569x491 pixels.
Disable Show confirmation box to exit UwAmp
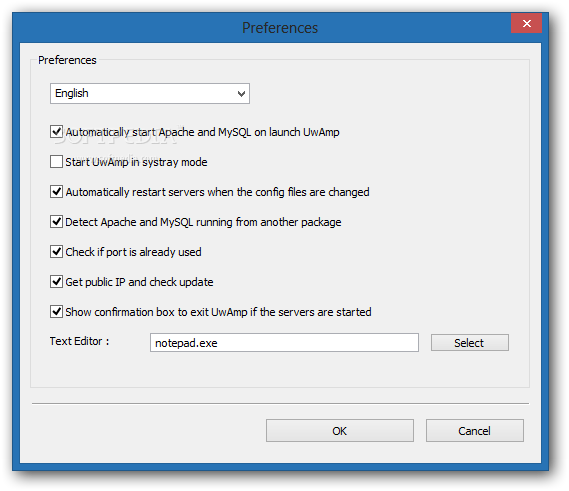point(56,312)
